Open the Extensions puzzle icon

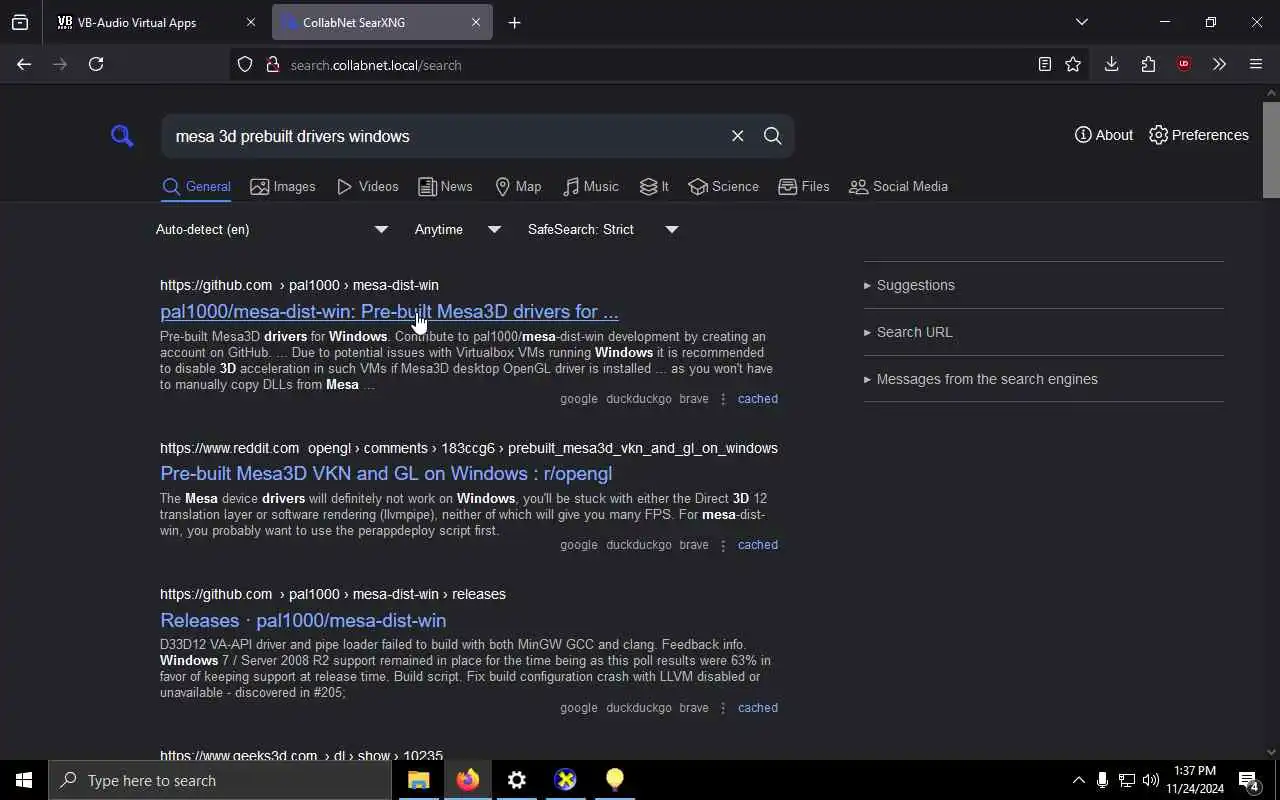[x=1148, y=64]
